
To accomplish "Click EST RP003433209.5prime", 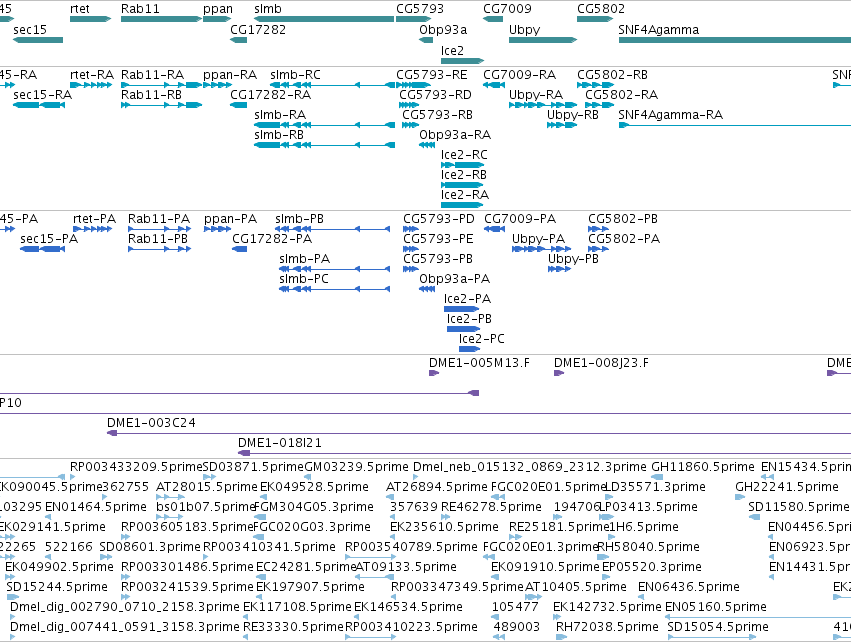I will (x=136, y=467).
